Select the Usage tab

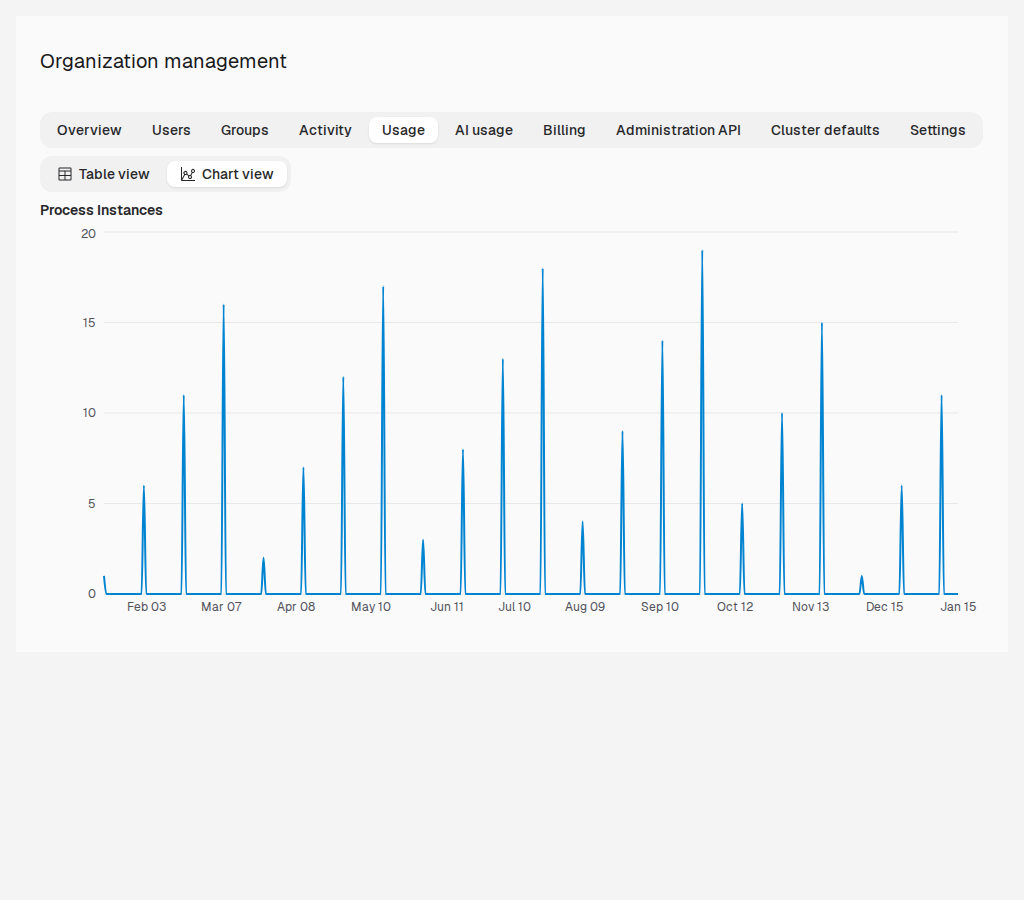click(403, 130)
